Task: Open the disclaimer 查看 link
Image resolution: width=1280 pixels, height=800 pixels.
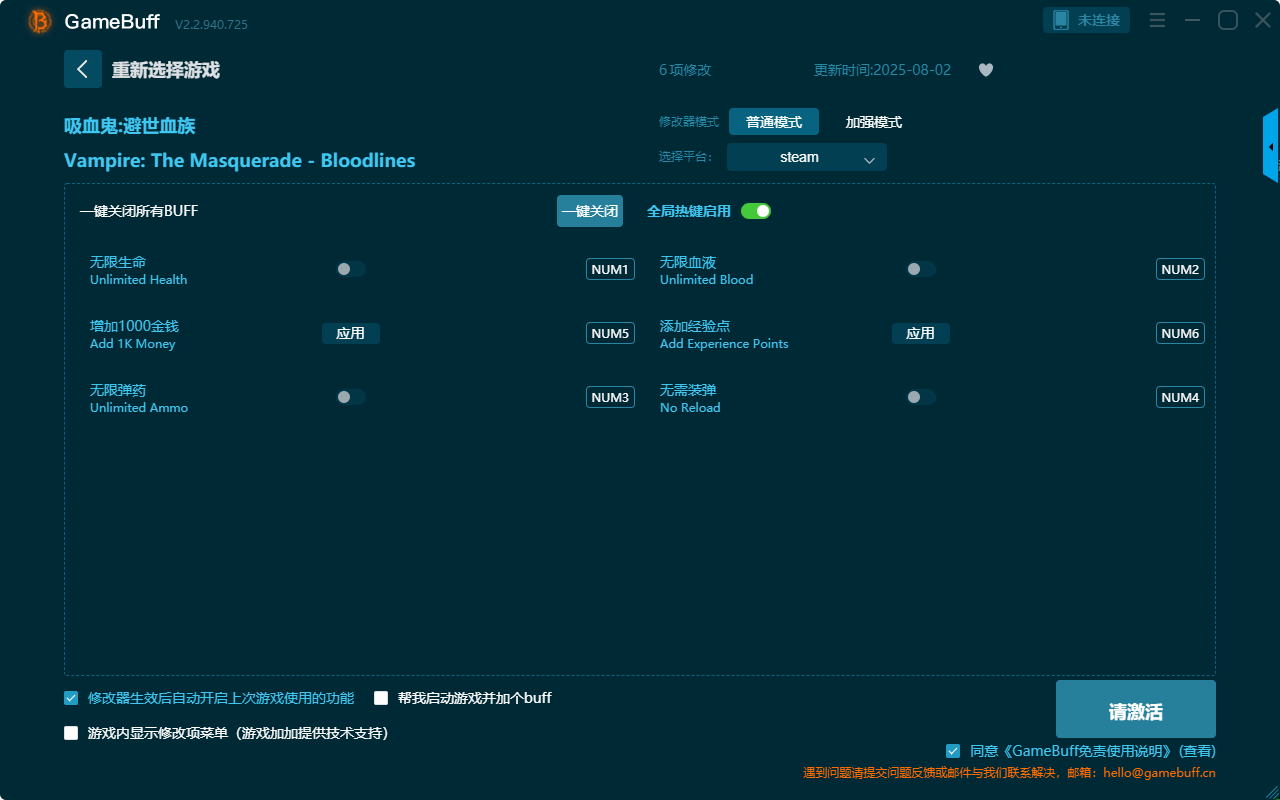Action: click(1197, 751)
